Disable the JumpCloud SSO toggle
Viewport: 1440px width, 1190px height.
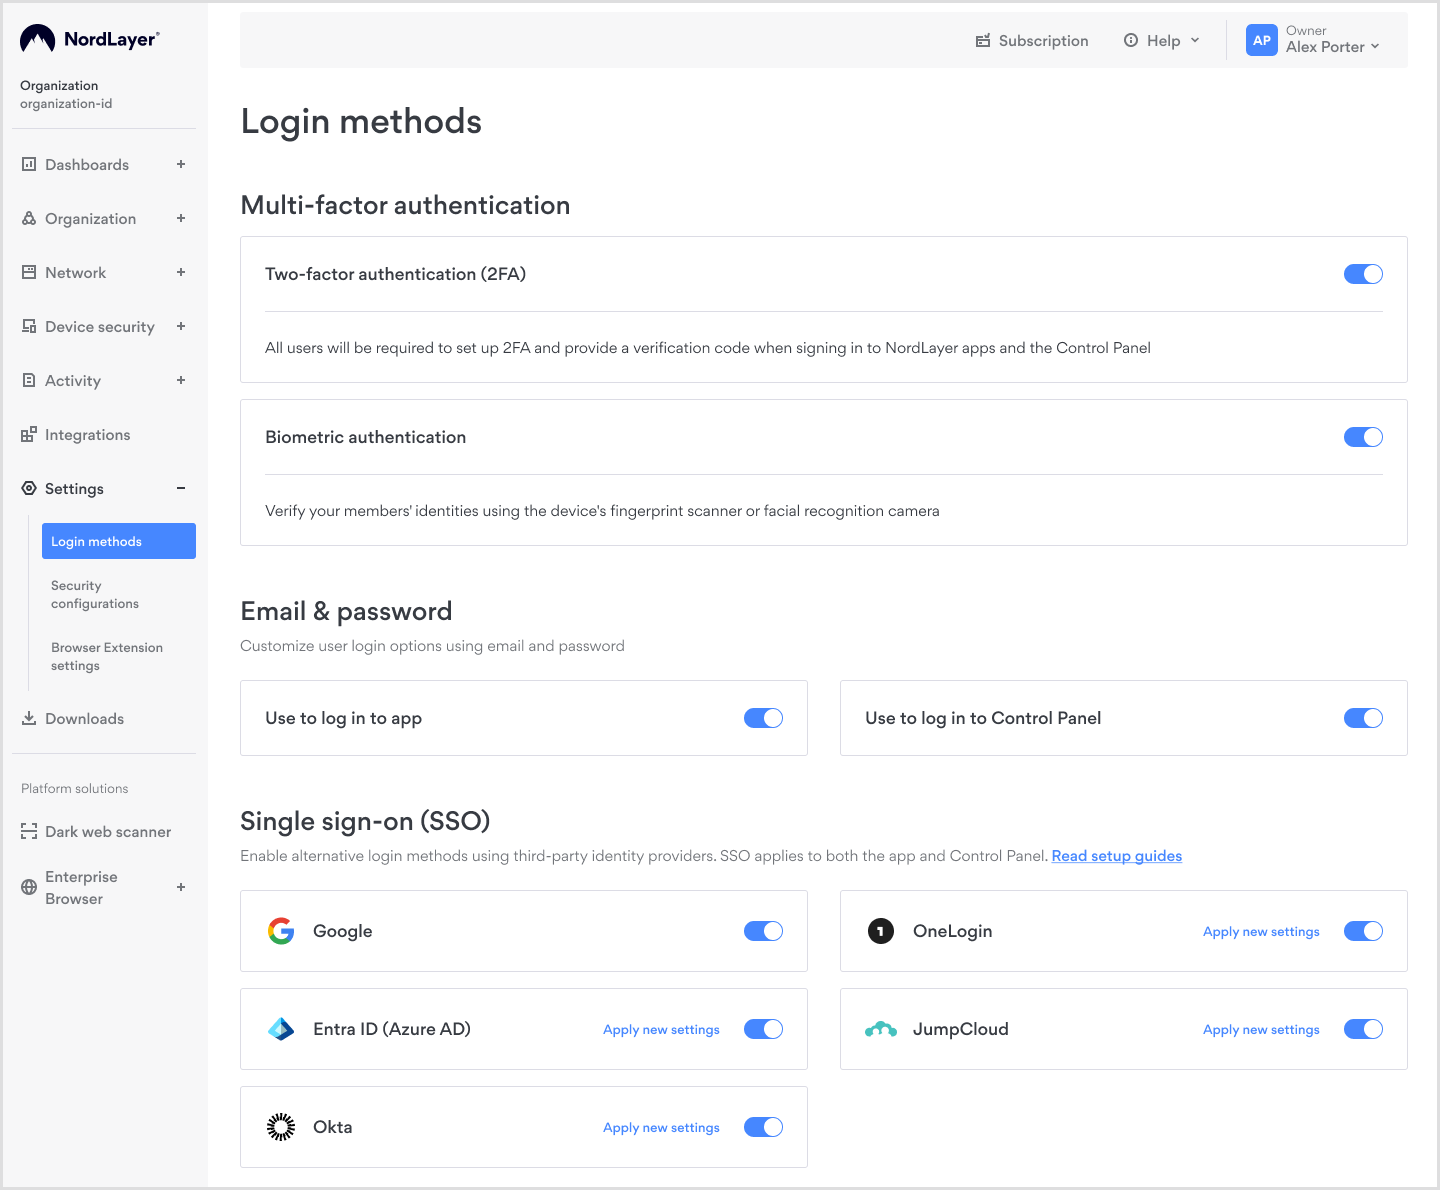[x=1362, y=1029]
